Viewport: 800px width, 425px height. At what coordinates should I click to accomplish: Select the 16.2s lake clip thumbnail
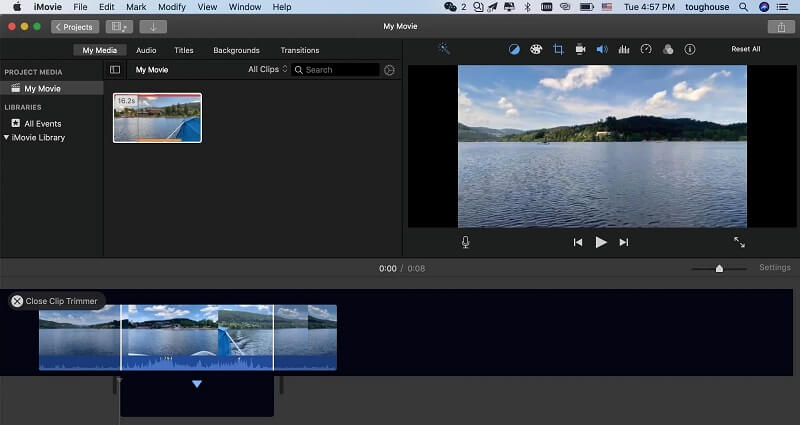157,118
